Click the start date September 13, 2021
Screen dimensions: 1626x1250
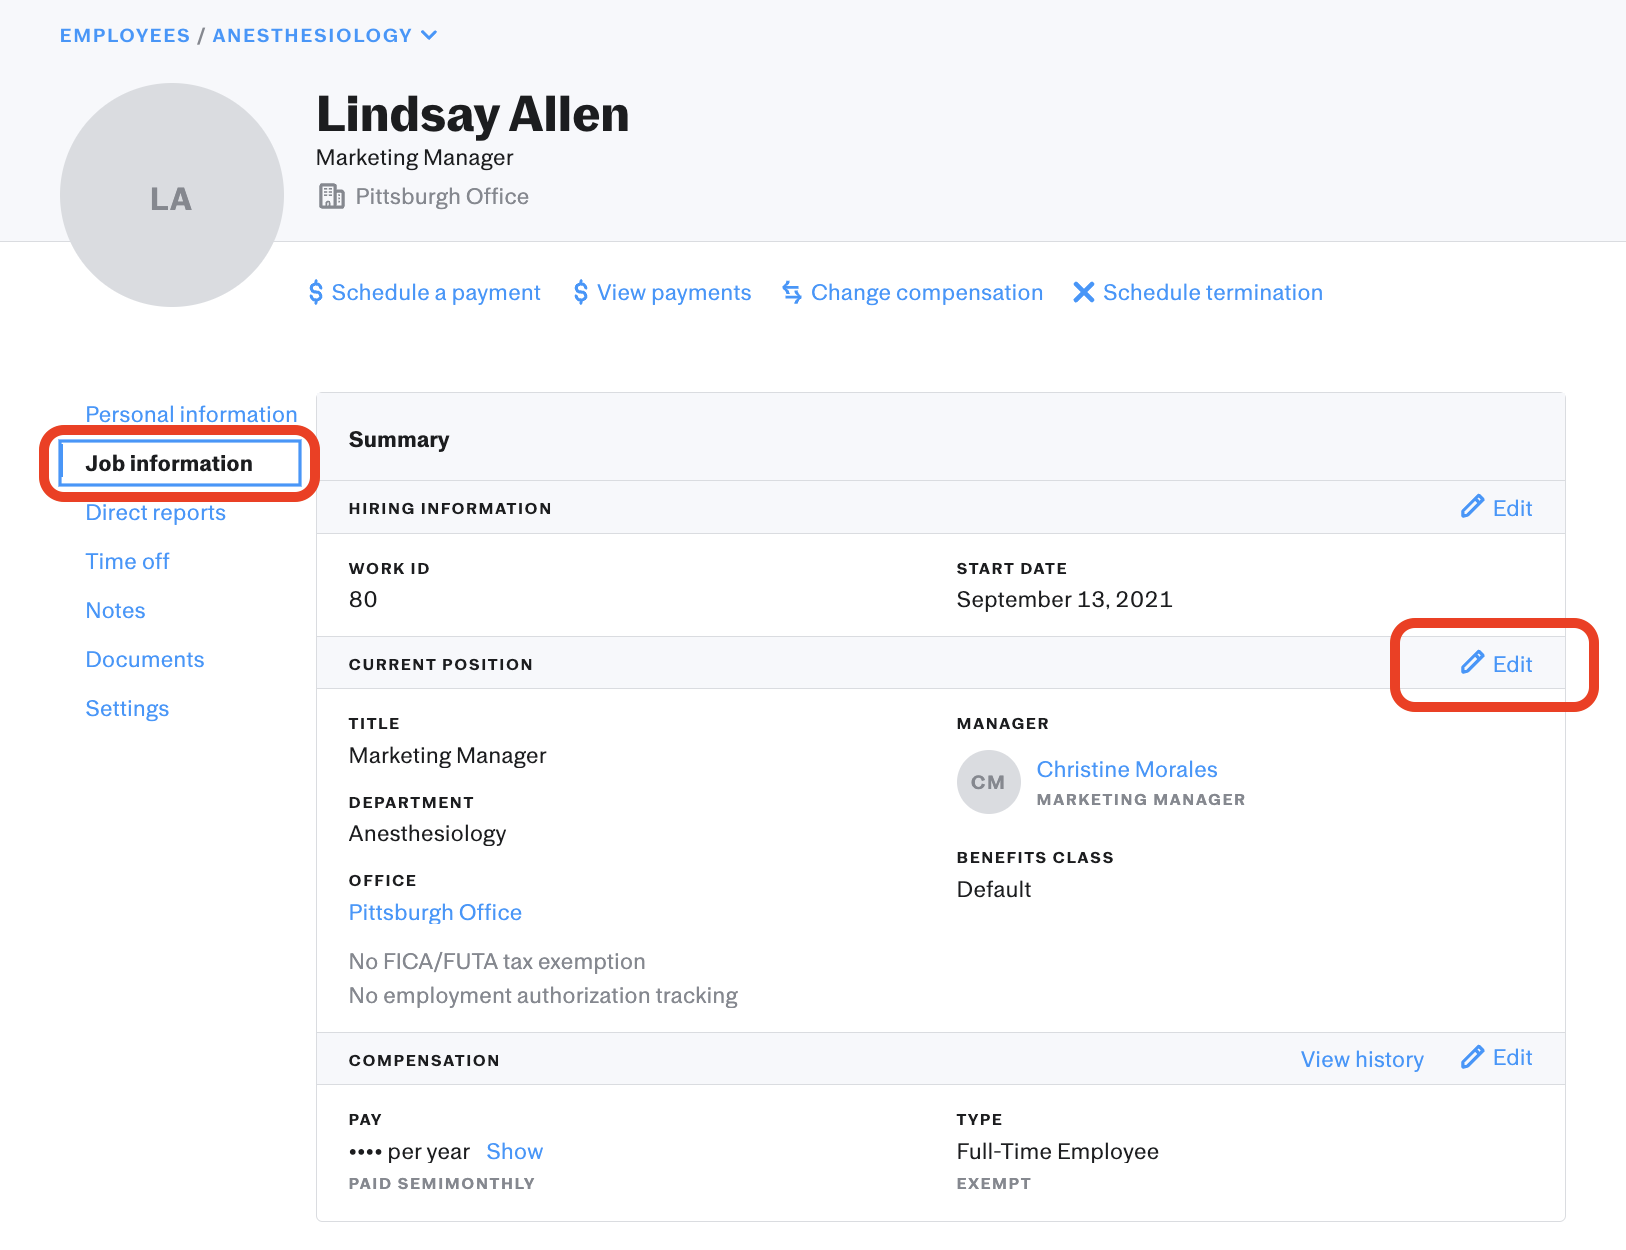[1064, 599]
